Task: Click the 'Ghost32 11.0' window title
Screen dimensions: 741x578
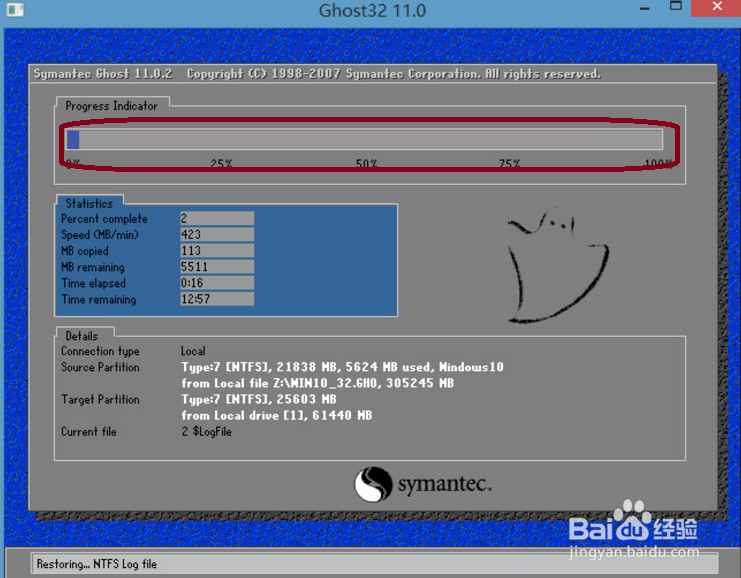Action: (x=372, y=10)
